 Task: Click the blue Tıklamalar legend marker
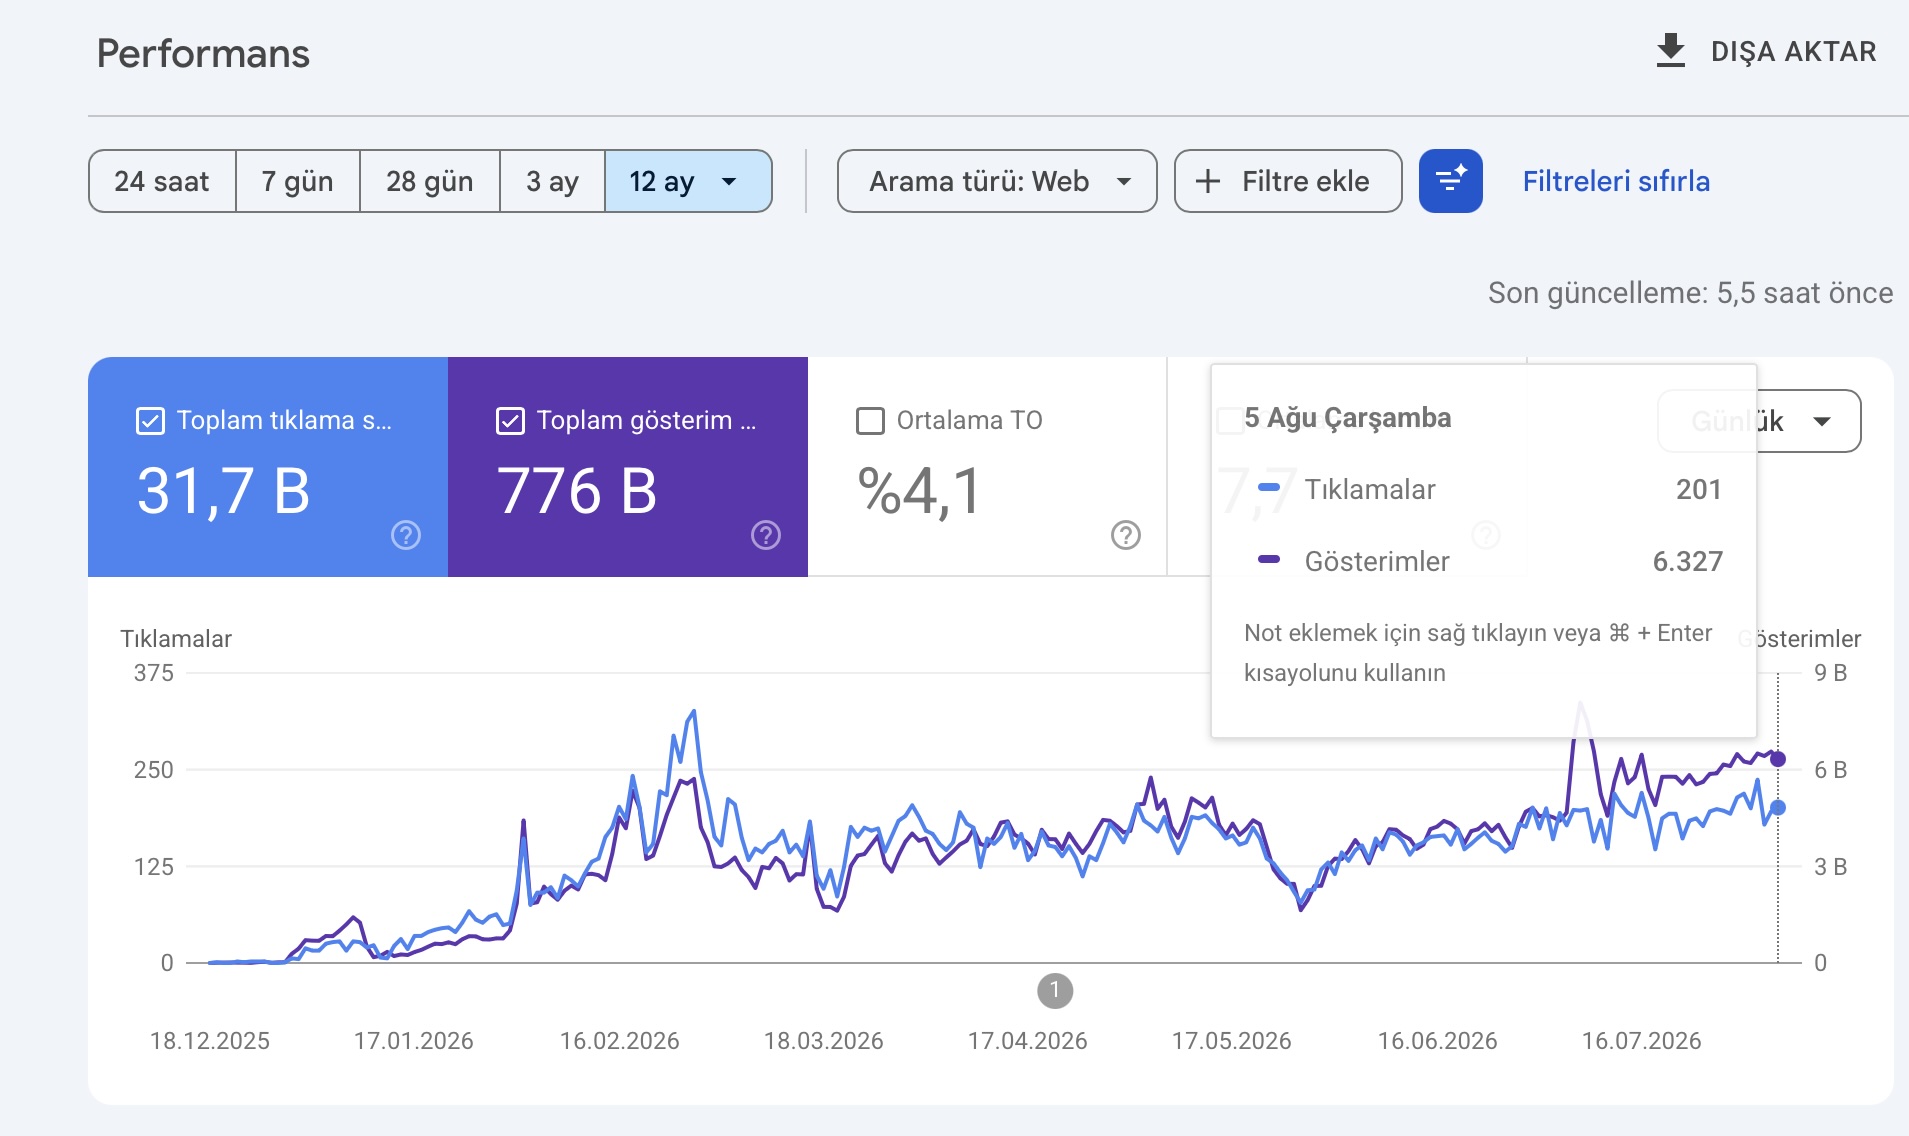tap(1269, 487)
